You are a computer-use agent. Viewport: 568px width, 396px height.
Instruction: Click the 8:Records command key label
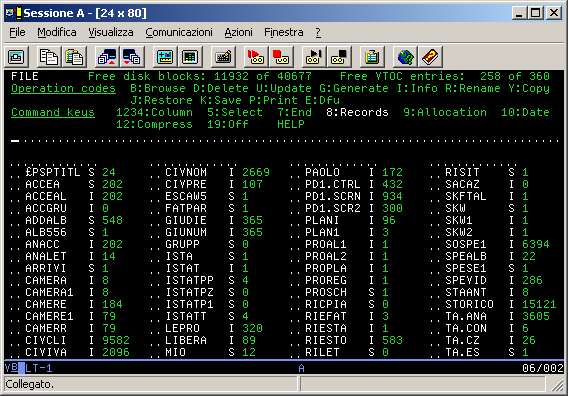(357, 112)
